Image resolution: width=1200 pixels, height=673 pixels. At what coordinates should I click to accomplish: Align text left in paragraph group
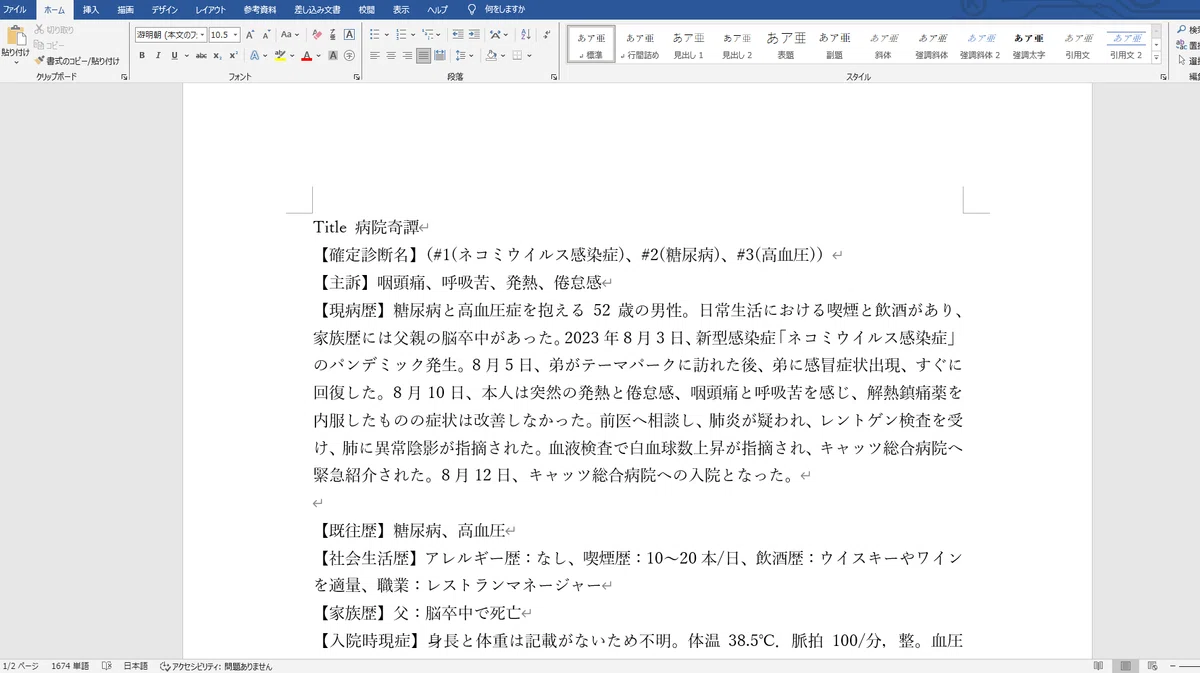click(375, 56)
